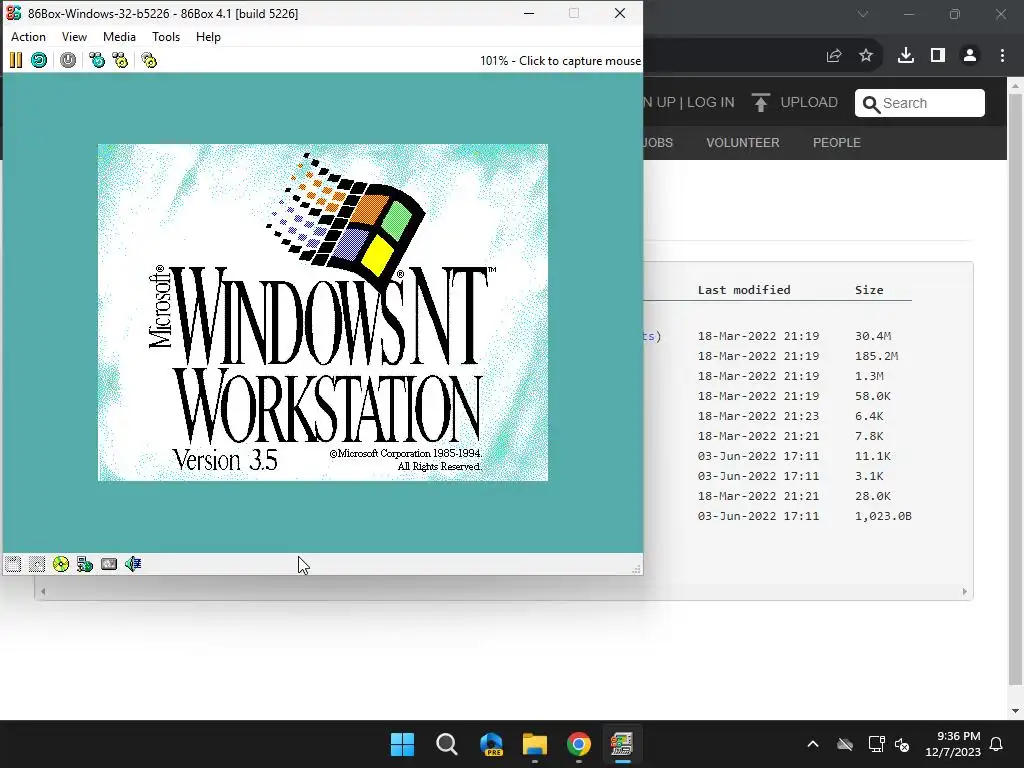The height and width of the screenshot is (768, 1024).
Task: Open the View menu in 86Box
Action: click(74, 37)
